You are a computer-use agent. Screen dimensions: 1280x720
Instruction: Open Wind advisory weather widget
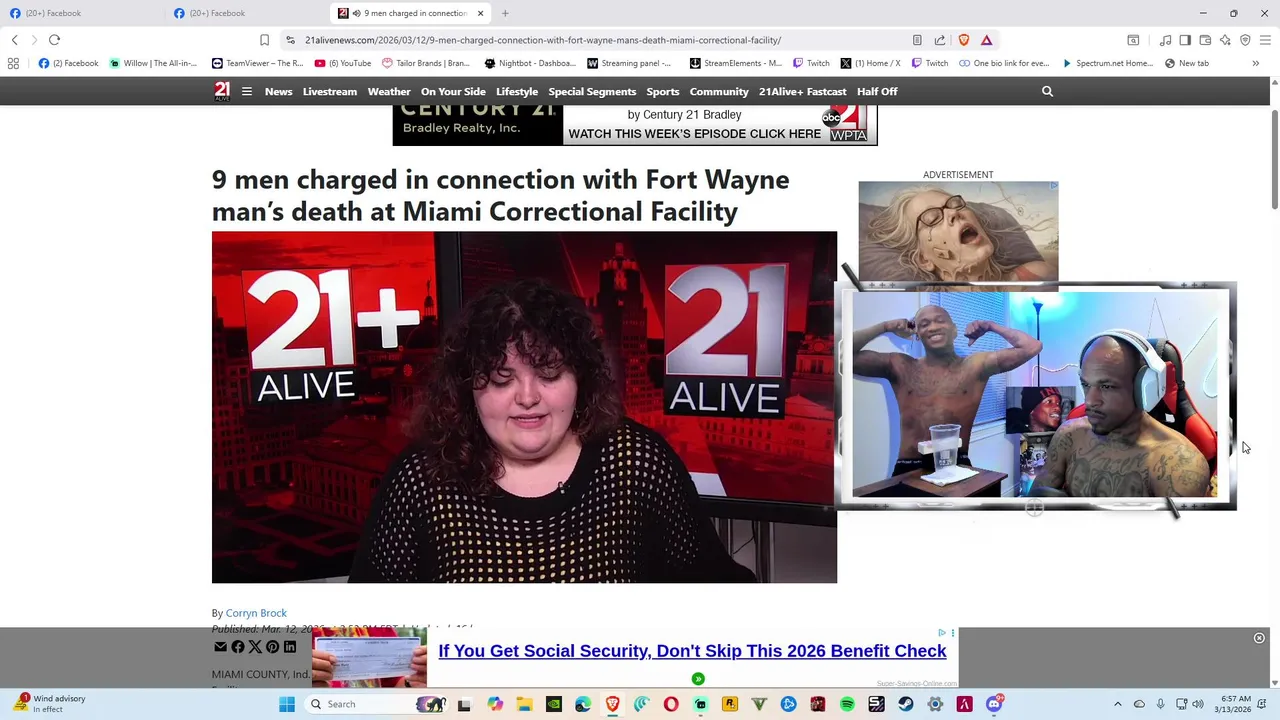[x=50, y=704]
